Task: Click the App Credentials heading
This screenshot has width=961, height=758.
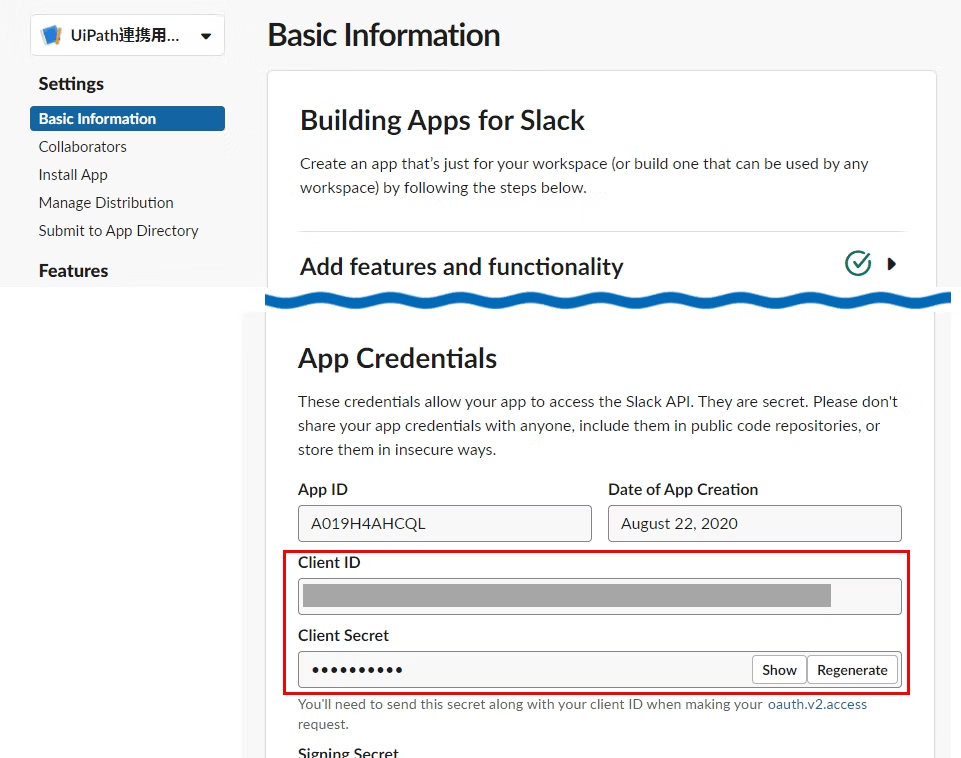Action: click(x=397, y=358)
